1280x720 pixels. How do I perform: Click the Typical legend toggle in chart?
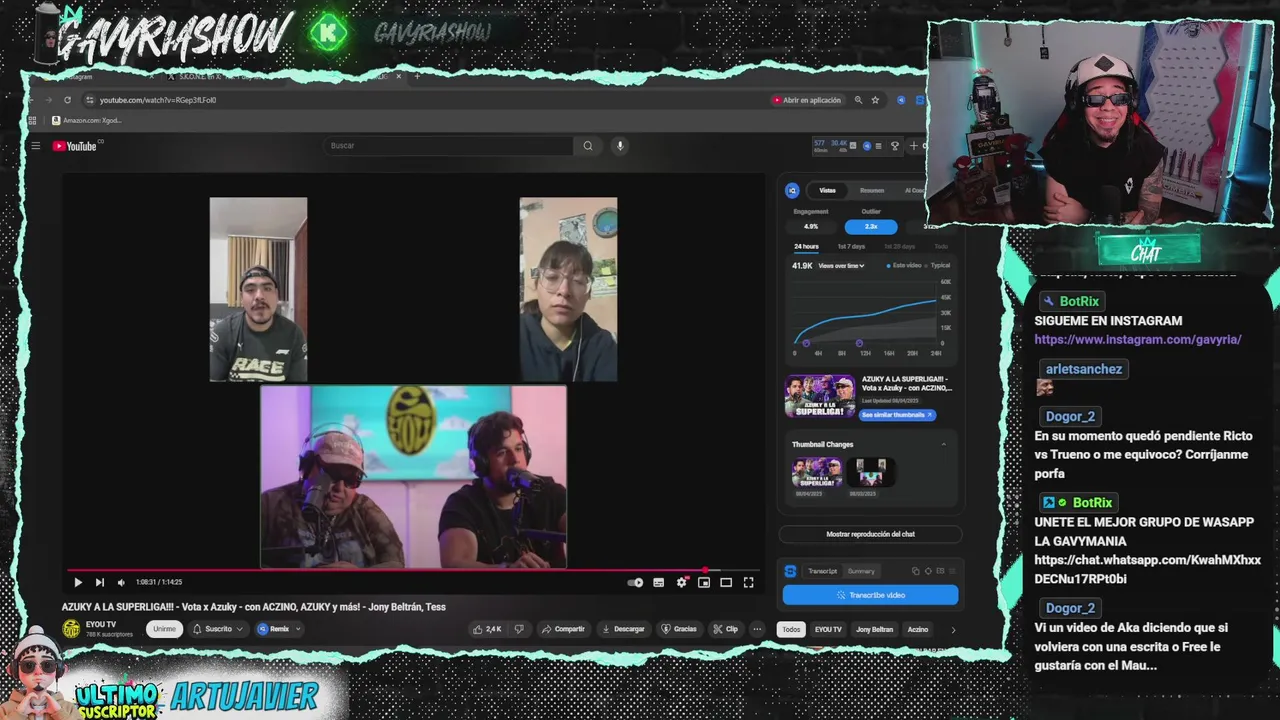(938, 266)
